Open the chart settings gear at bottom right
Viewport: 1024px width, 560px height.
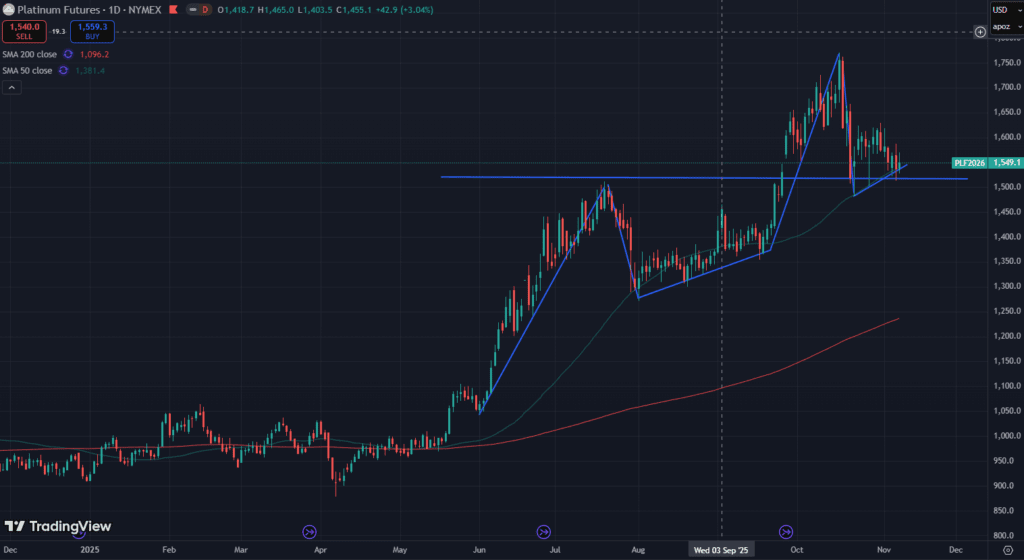point(1007,550)
